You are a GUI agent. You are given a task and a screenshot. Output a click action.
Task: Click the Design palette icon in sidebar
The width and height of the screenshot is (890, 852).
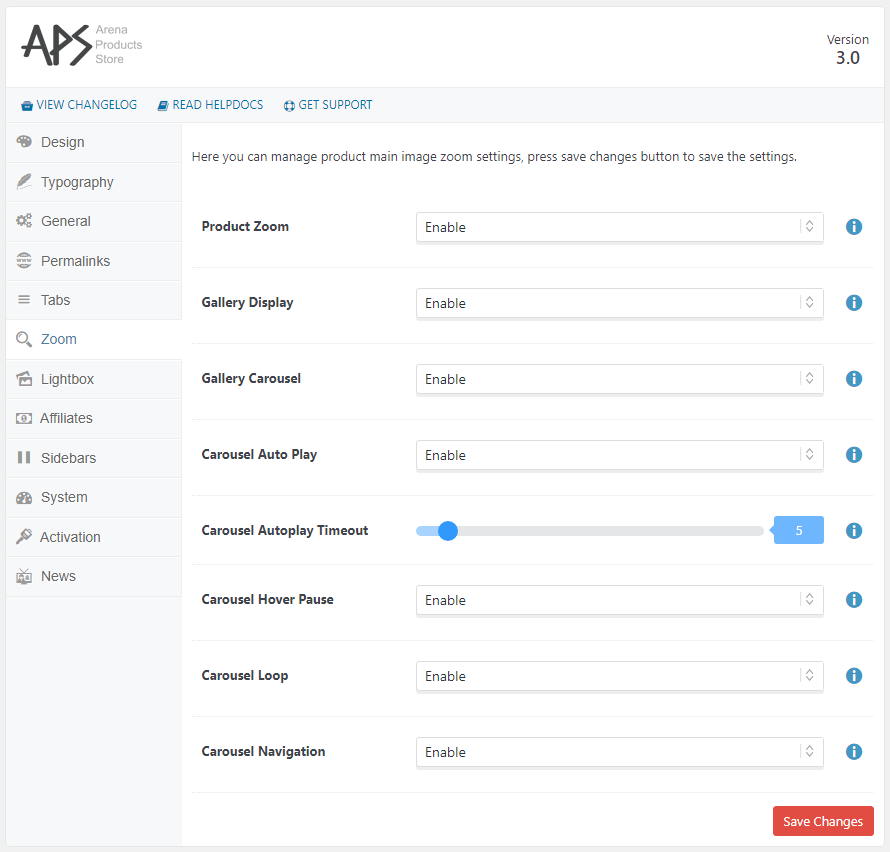point(24,141)
